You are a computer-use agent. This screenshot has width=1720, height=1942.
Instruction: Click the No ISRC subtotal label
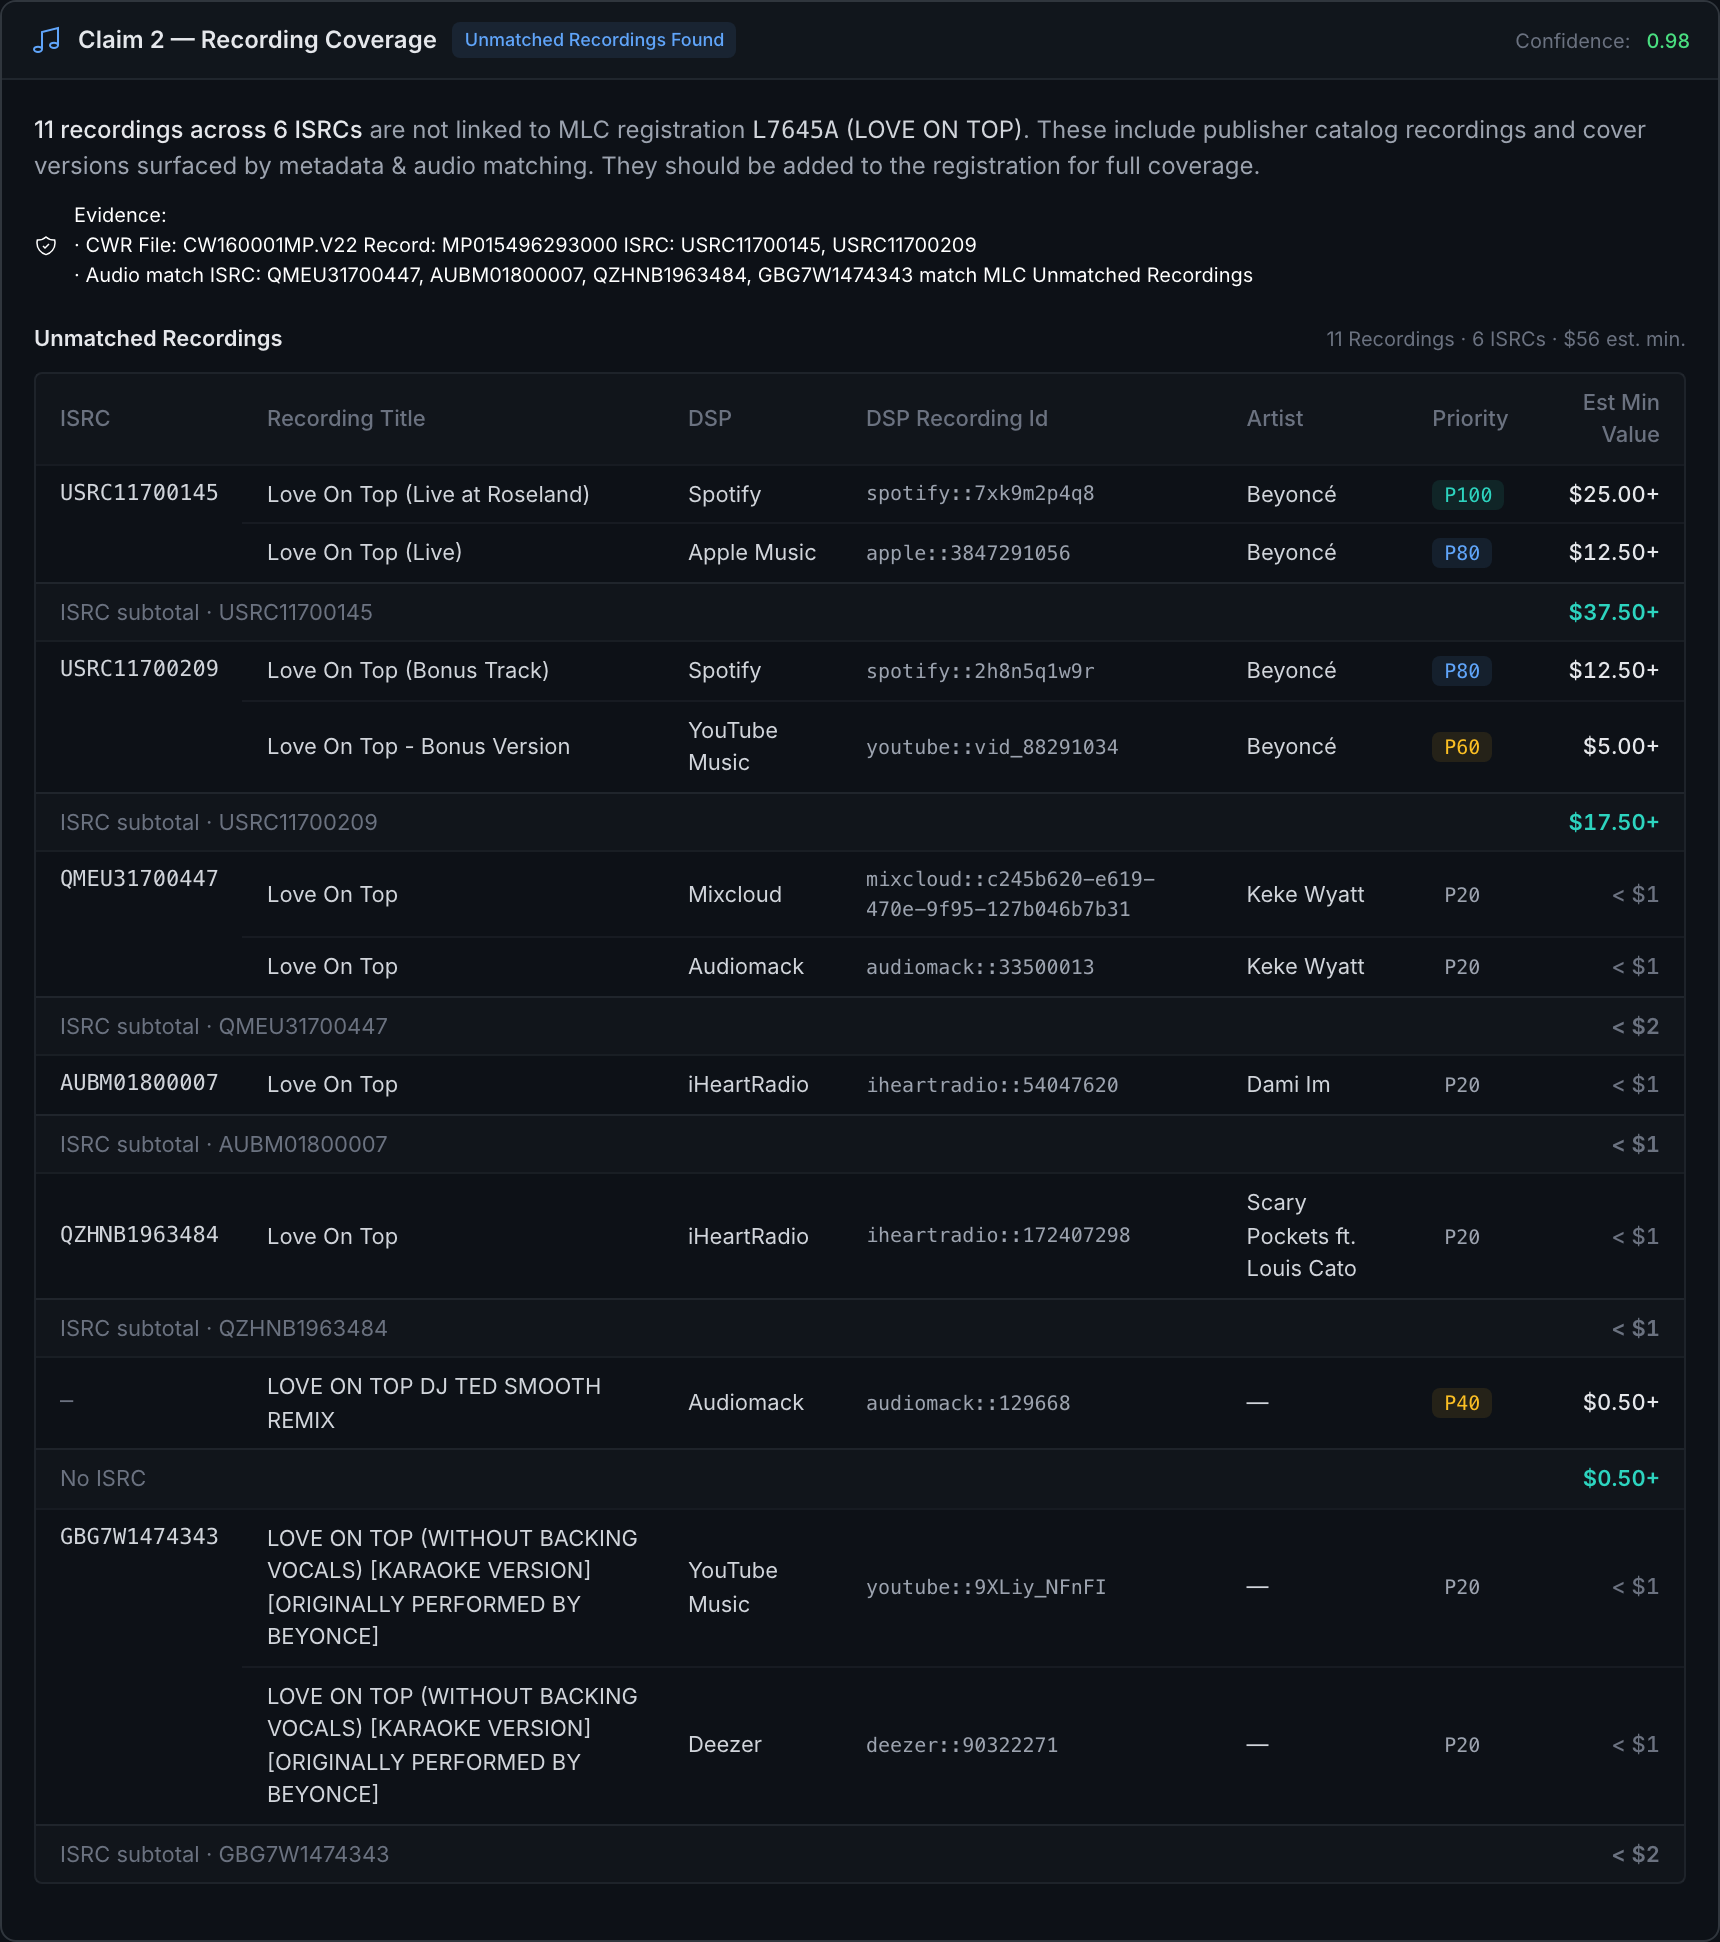click(x=103, y=1478)
